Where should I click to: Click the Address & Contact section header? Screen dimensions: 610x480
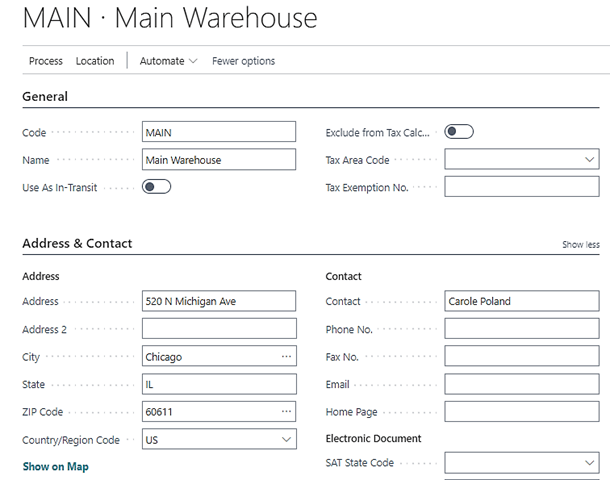pos(77,243)
